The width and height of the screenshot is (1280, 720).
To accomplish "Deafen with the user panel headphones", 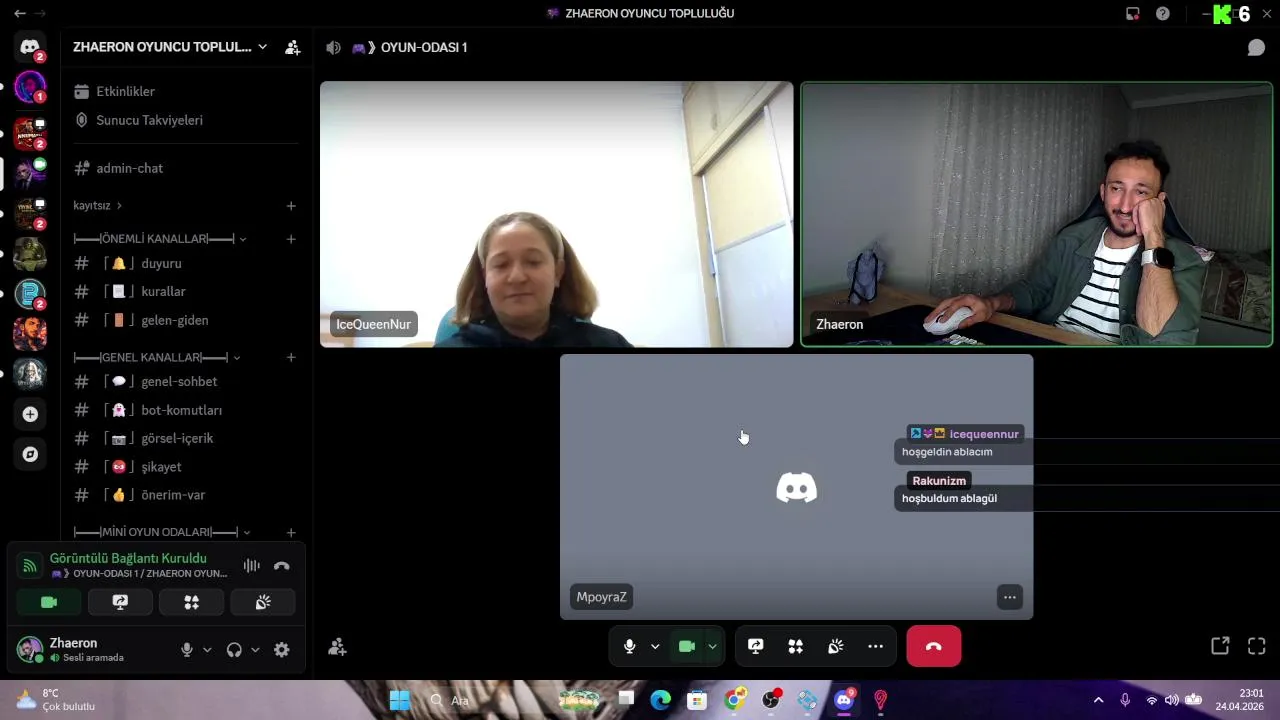I will point(234,649).
